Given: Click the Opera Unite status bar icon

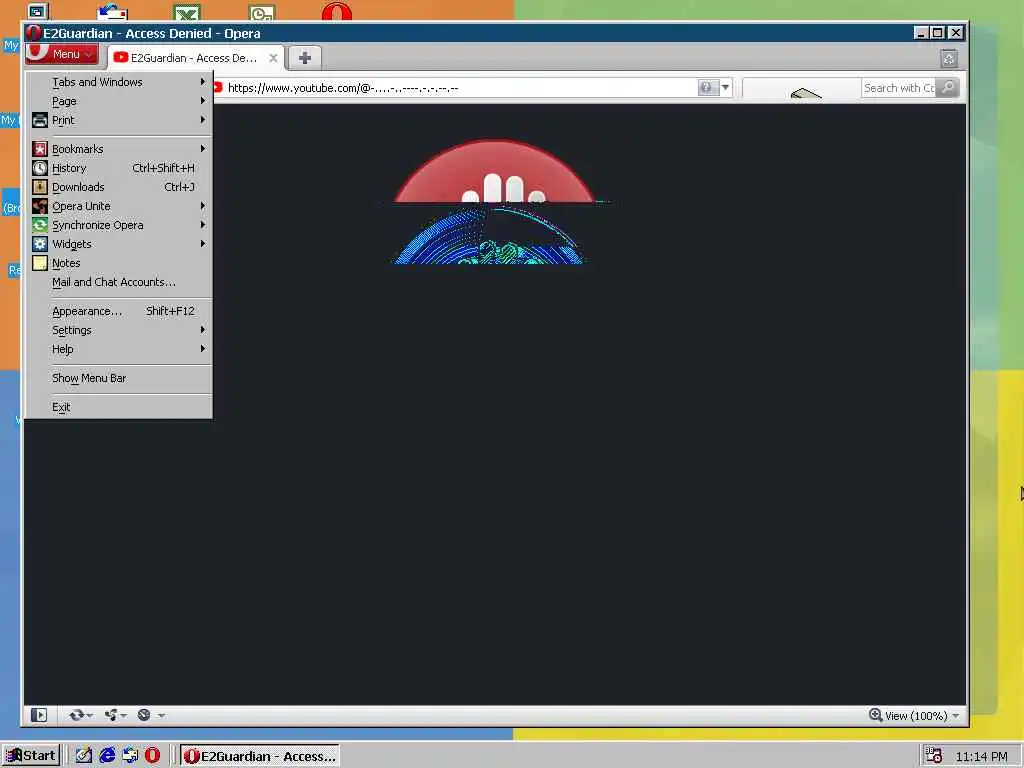Looking at the screenshot, I should (110, 715).
